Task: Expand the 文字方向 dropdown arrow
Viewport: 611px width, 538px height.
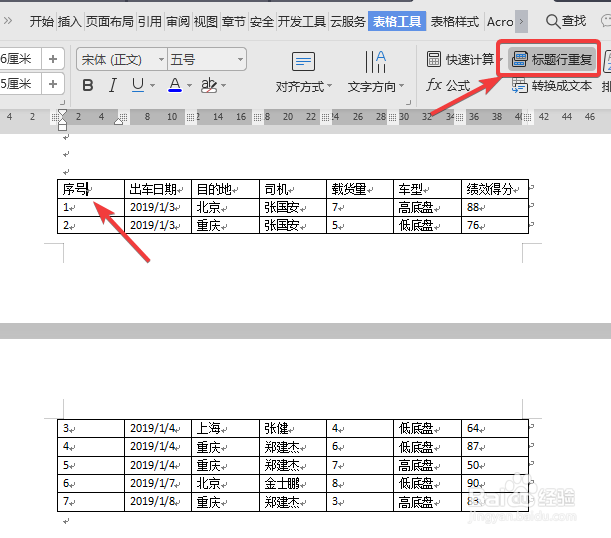Action: tap(402, 86)
